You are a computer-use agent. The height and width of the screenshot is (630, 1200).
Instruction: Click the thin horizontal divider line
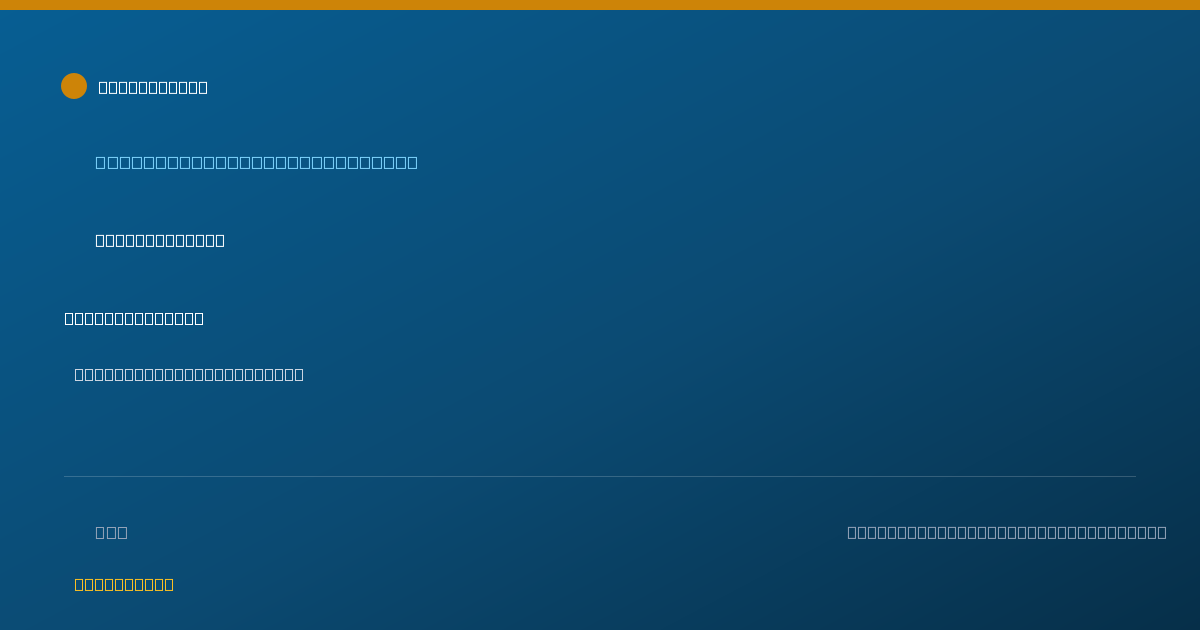tap(600, 476)
